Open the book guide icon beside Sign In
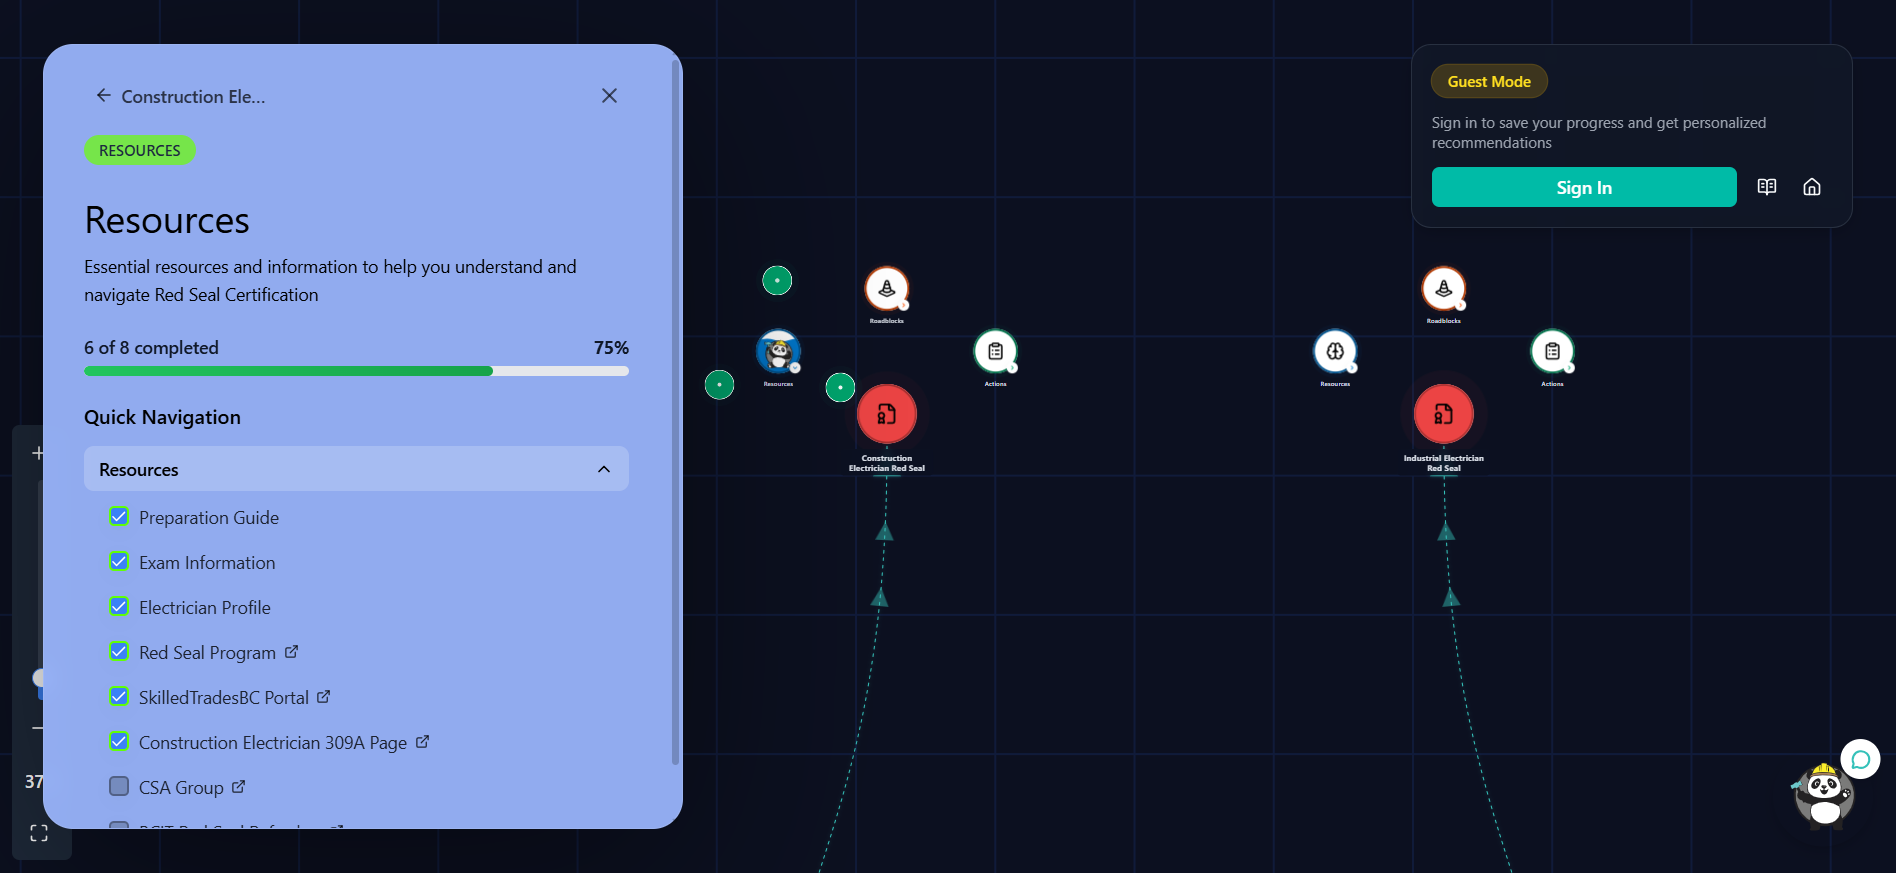Viewport: 1896px width, 873px height. pyautogui.click(x=1766, y=187)
